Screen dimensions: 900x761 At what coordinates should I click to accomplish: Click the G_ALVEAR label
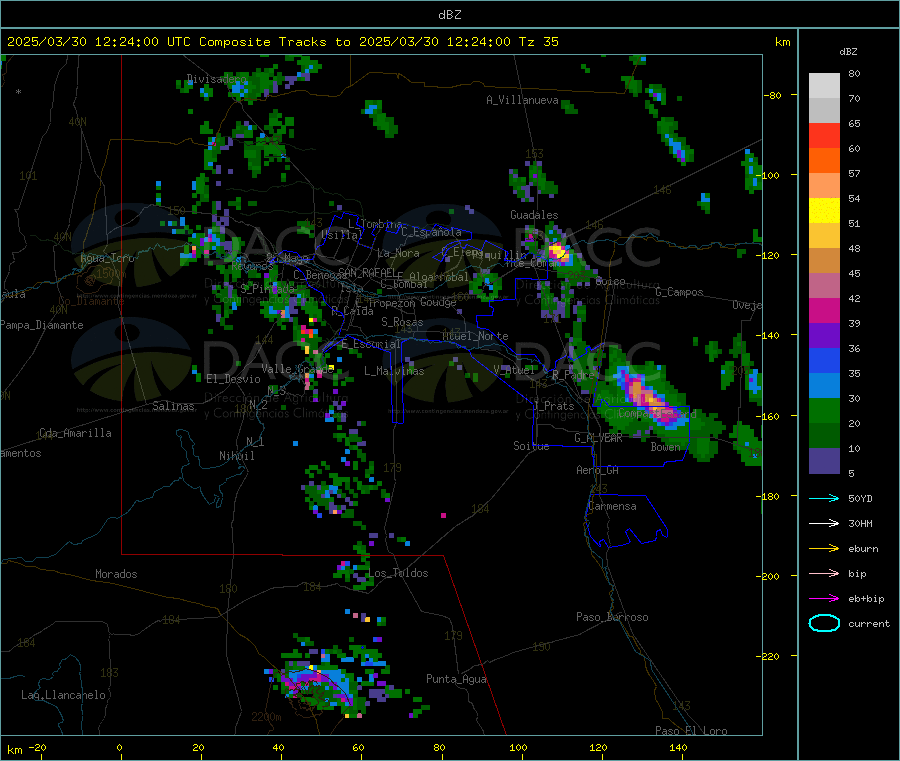pyautogui.click(x=598, y=438)
